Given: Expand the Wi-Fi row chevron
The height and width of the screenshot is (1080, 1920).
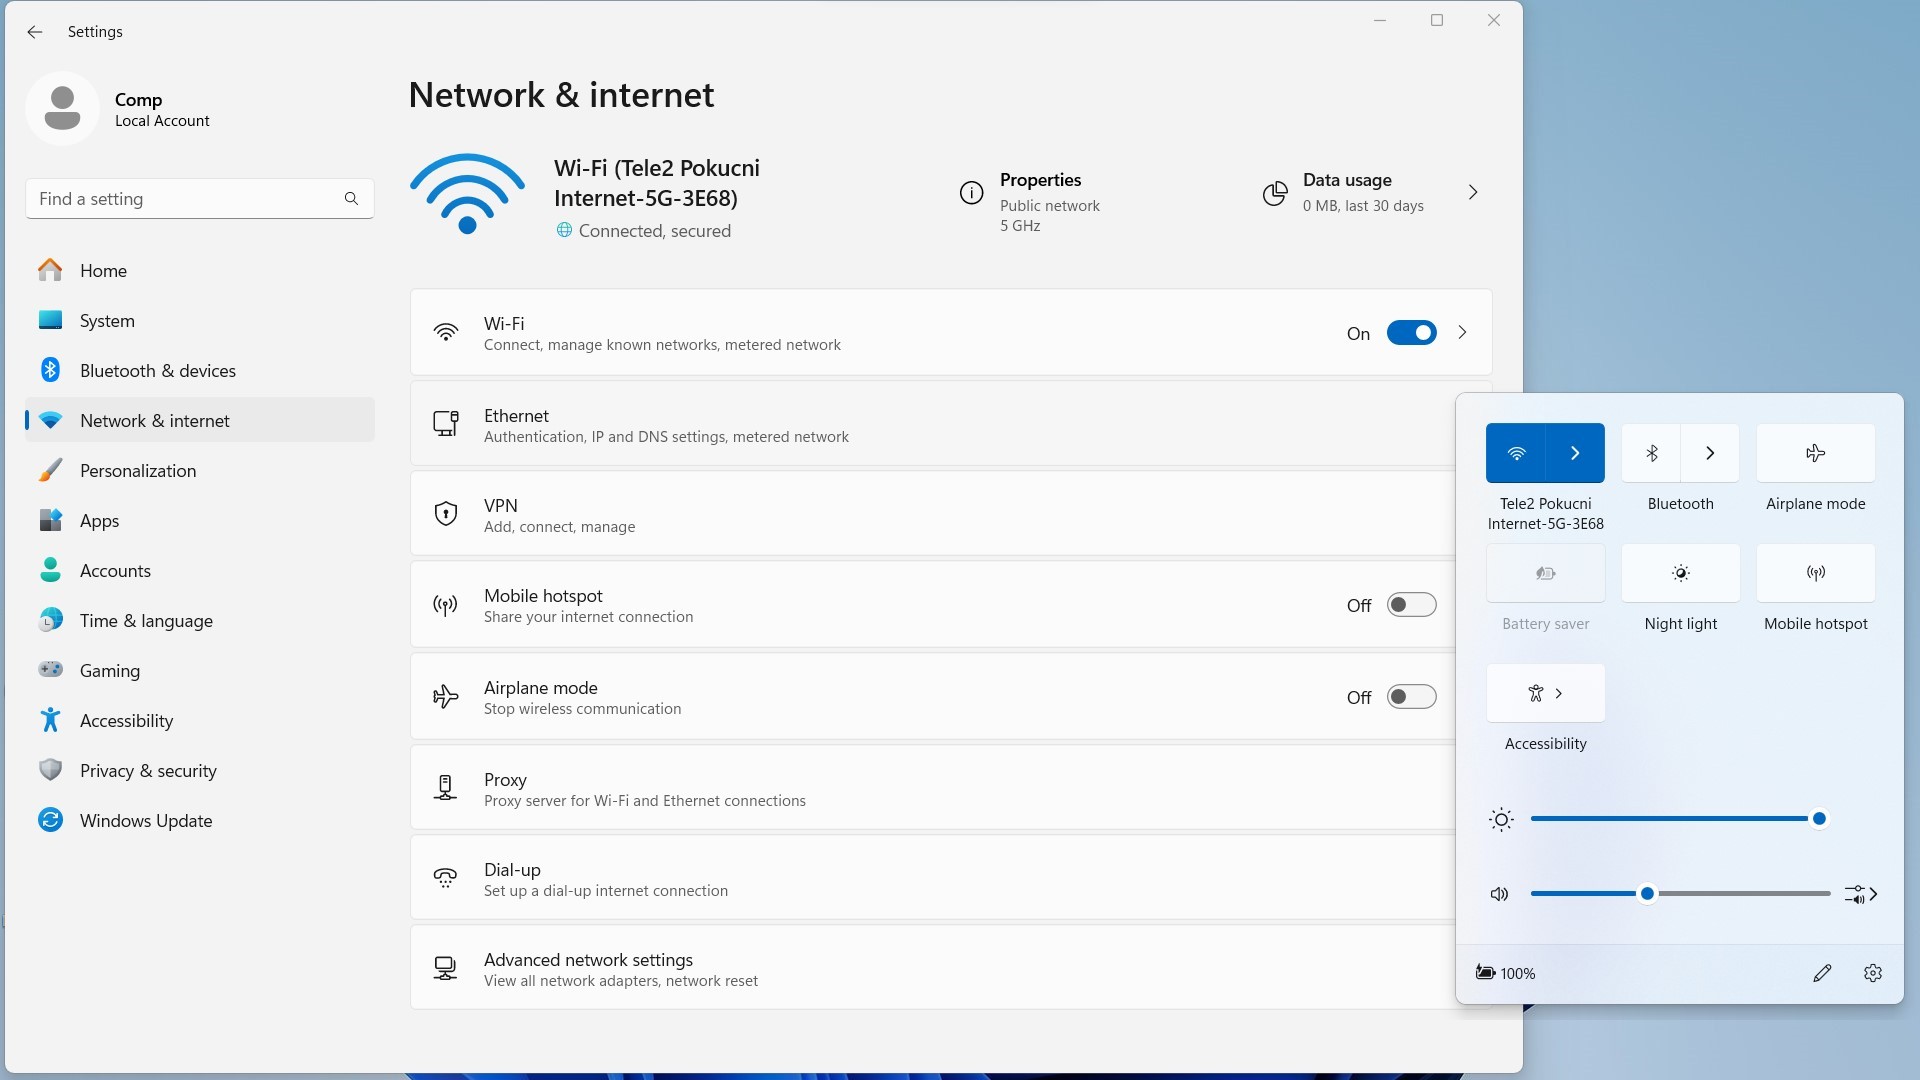Looking at the screenshot, I should (x=1463, y=333).
